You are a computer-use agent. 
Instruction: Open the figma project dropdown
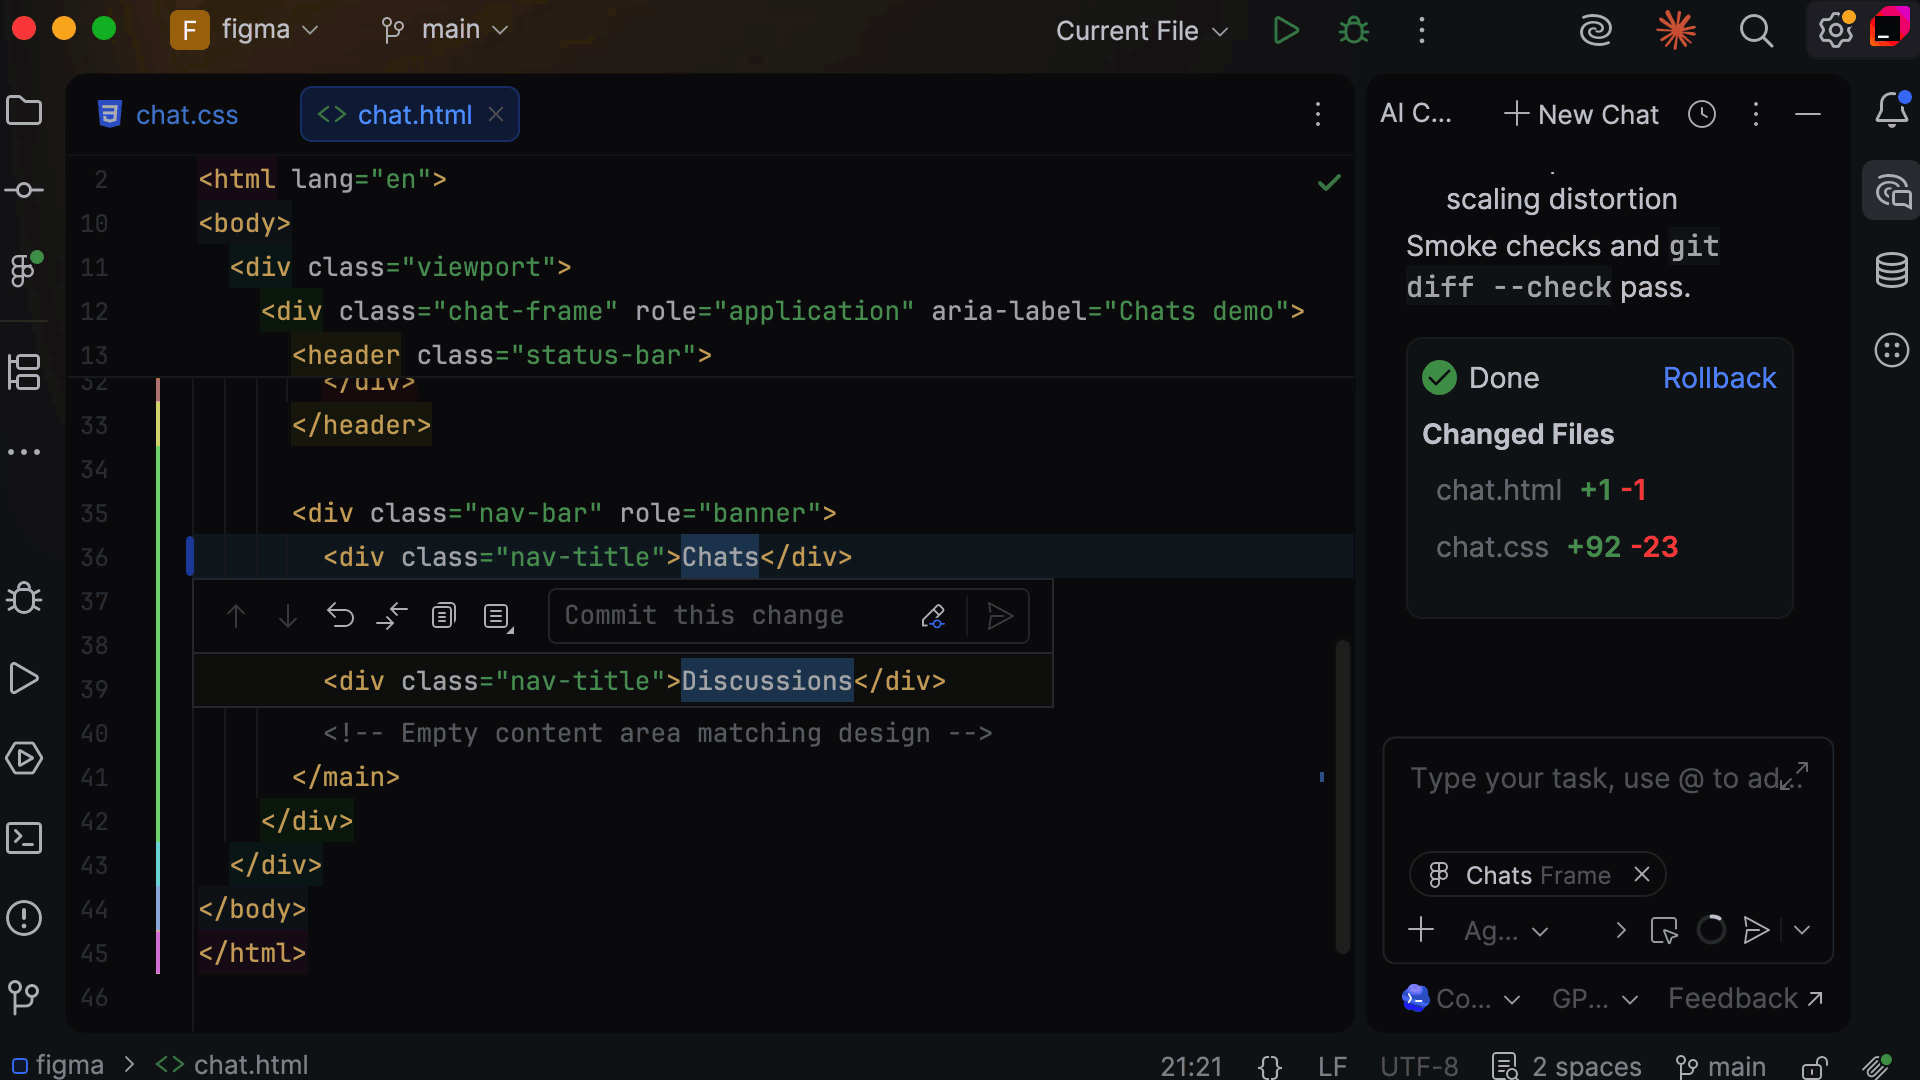click(245, 30)
